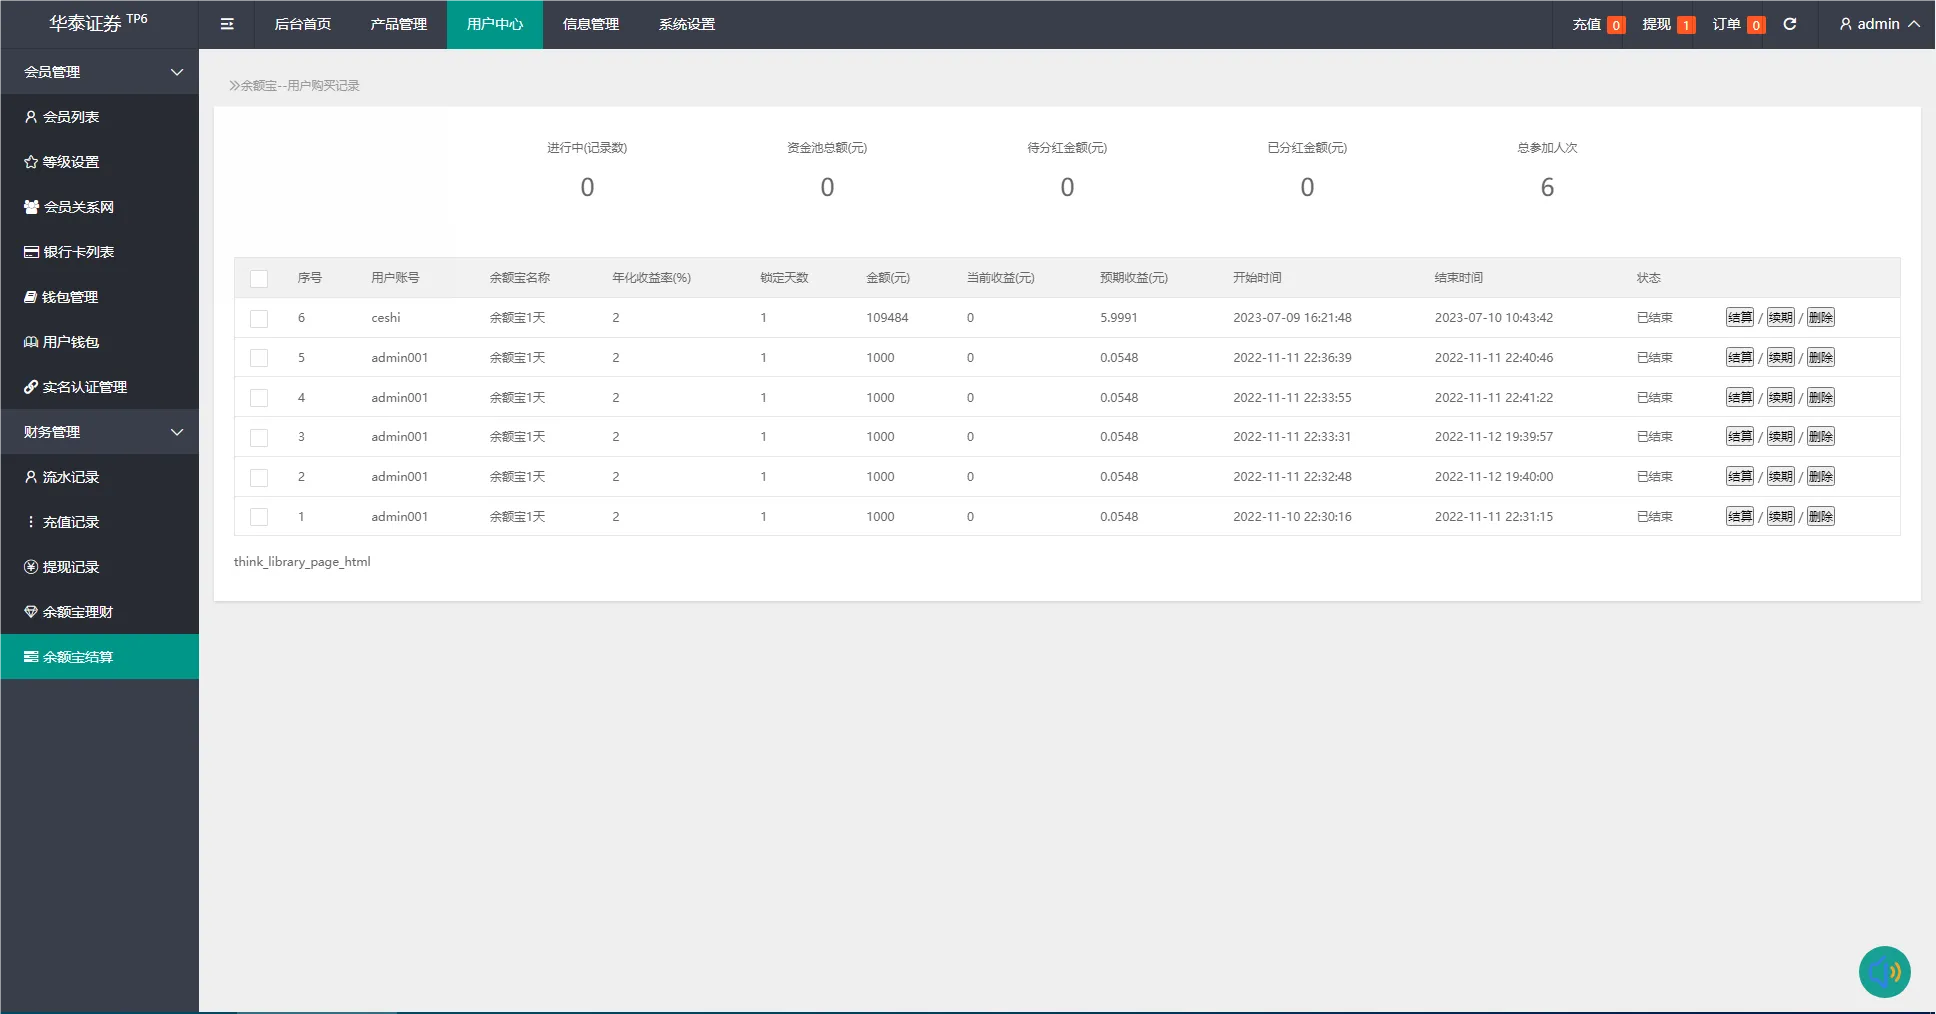Viewport: 1936px width, 1014px height.
Task: Check the checkbox for row number 3
Action: 259,438
